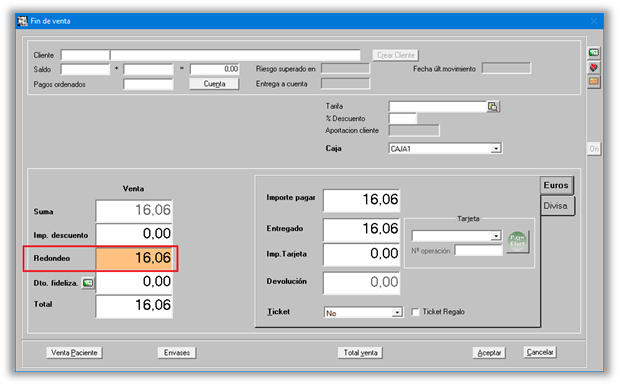Click the Pagos ordenados input field
Viewport: 620px width, 385px height.
(148, 84)
